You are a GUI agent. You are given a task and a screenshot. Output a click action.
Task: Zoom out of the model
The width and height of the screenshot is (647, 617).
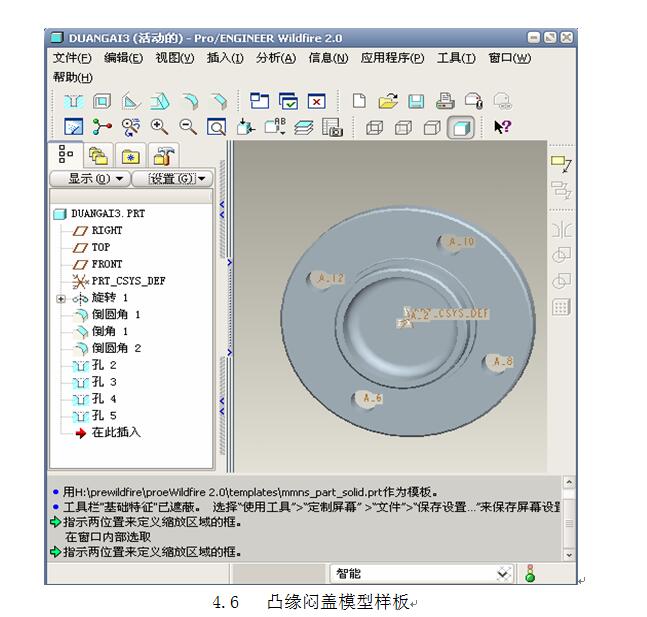pyautogui.click(x=188, y=127)
